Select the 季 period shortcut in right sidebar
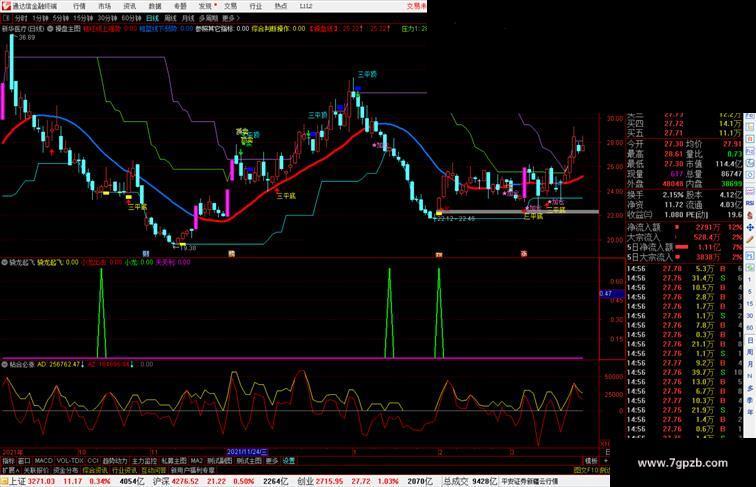 (x=750, y=400)
